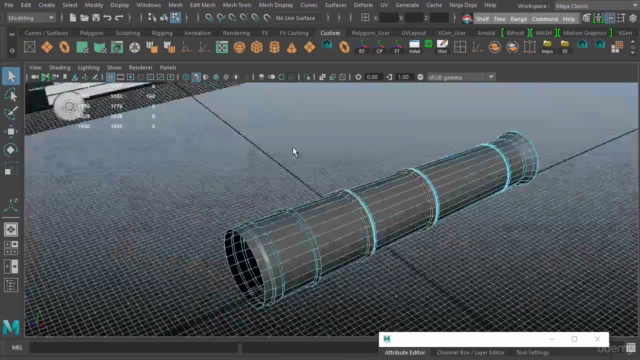
Task: Activate the Move tool in the toolbox
Action: coord(11,131)
